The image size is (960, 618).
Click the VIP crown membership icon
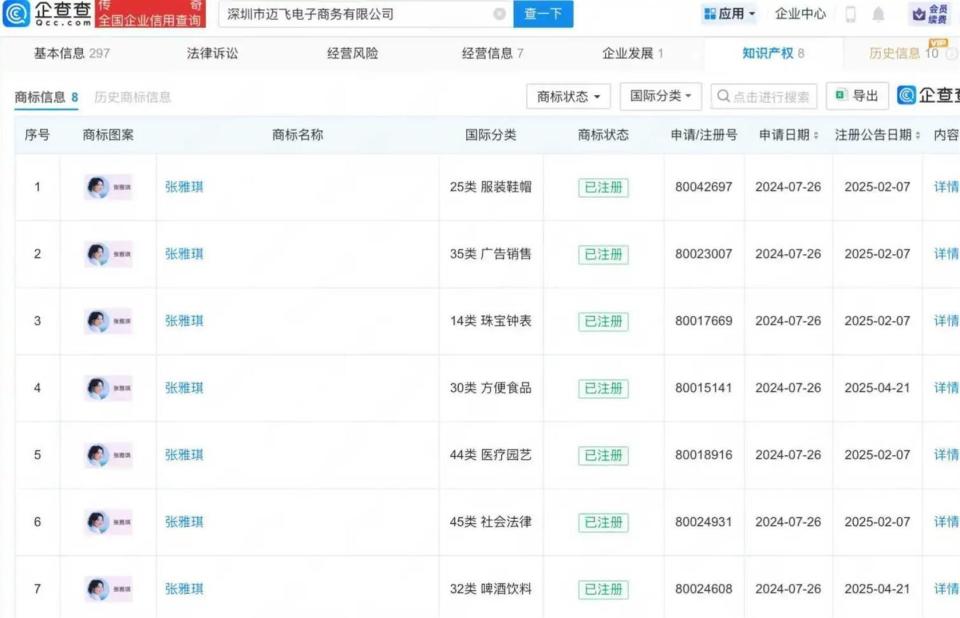tap(918, 13)
